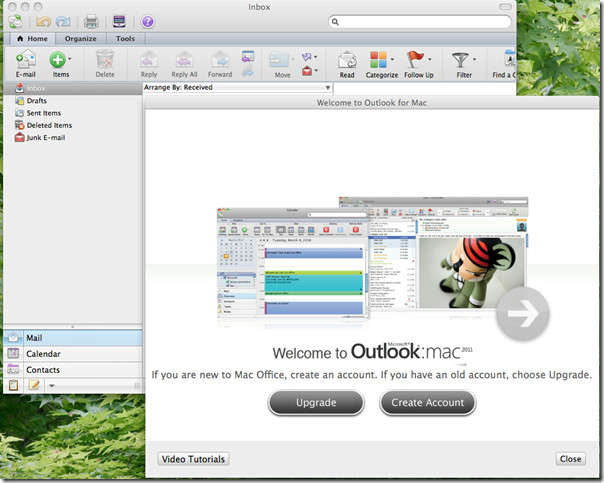Click in the search field
Viewport: 604px width, 483px height.
point(420,22)
